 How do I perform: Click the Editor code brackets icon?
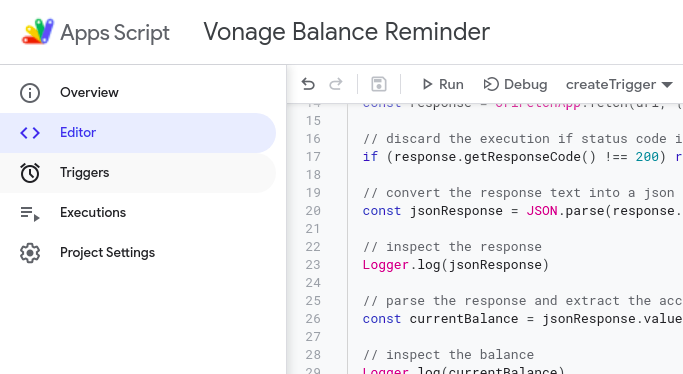pos(30,133)
